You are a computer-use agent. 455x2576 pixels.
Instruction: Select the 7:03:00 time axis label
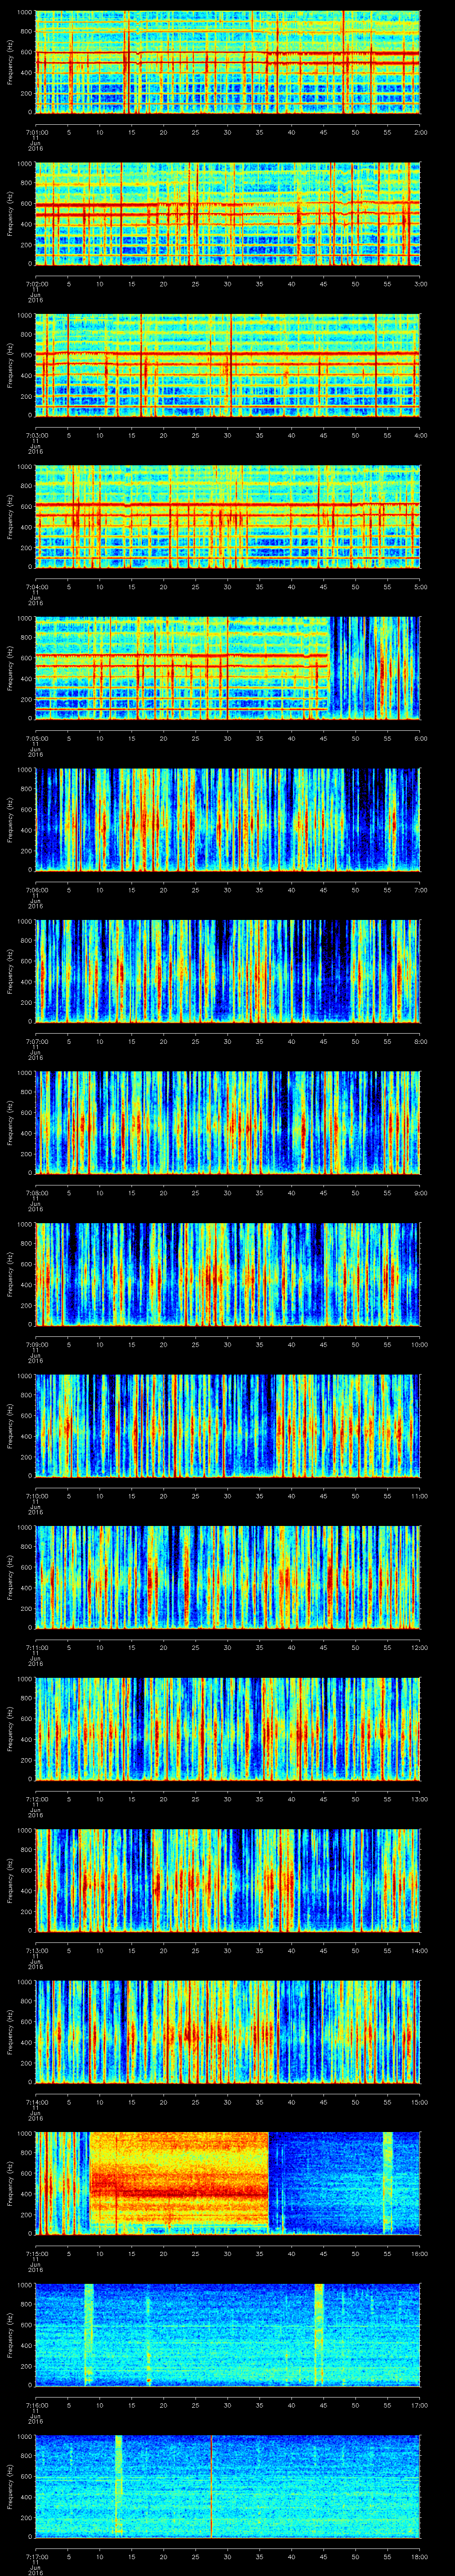click(x=36, y=435)
